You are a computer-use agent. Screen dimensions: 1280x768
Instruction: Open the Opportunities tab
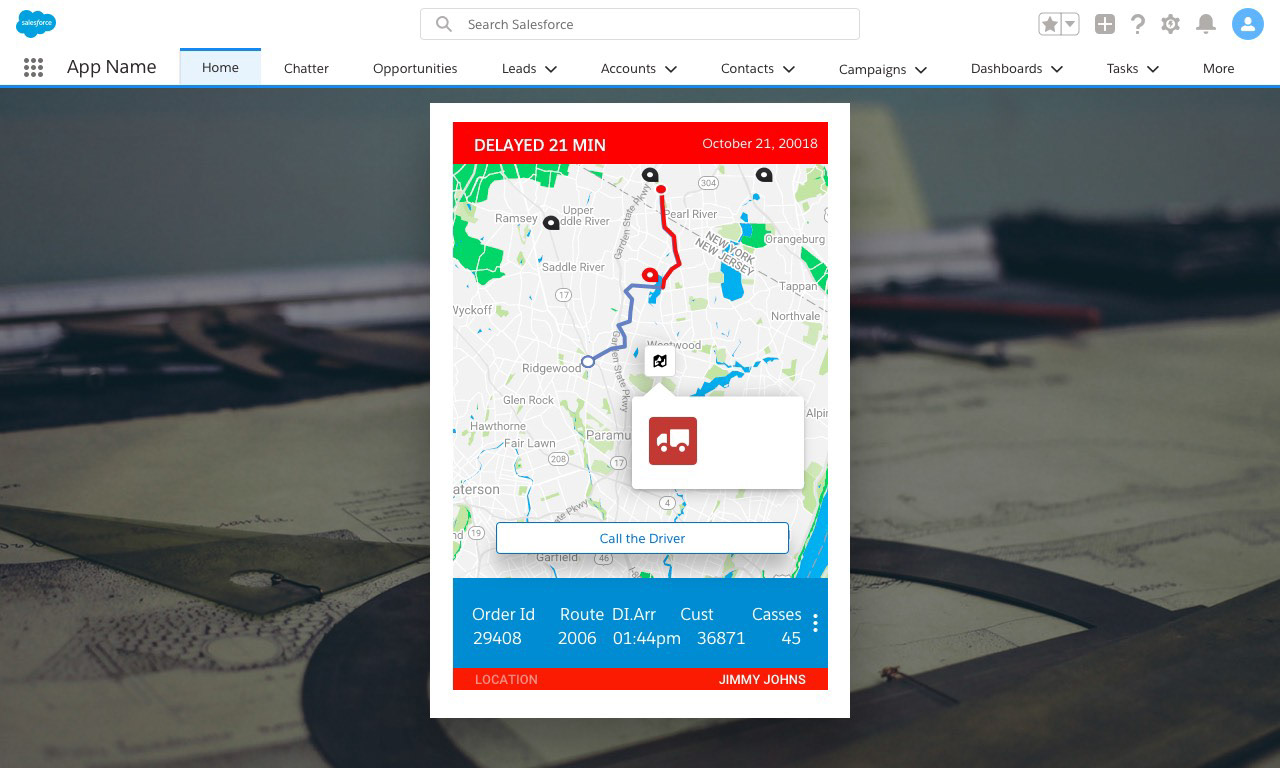pyautogui.click(x=415, y=68)
